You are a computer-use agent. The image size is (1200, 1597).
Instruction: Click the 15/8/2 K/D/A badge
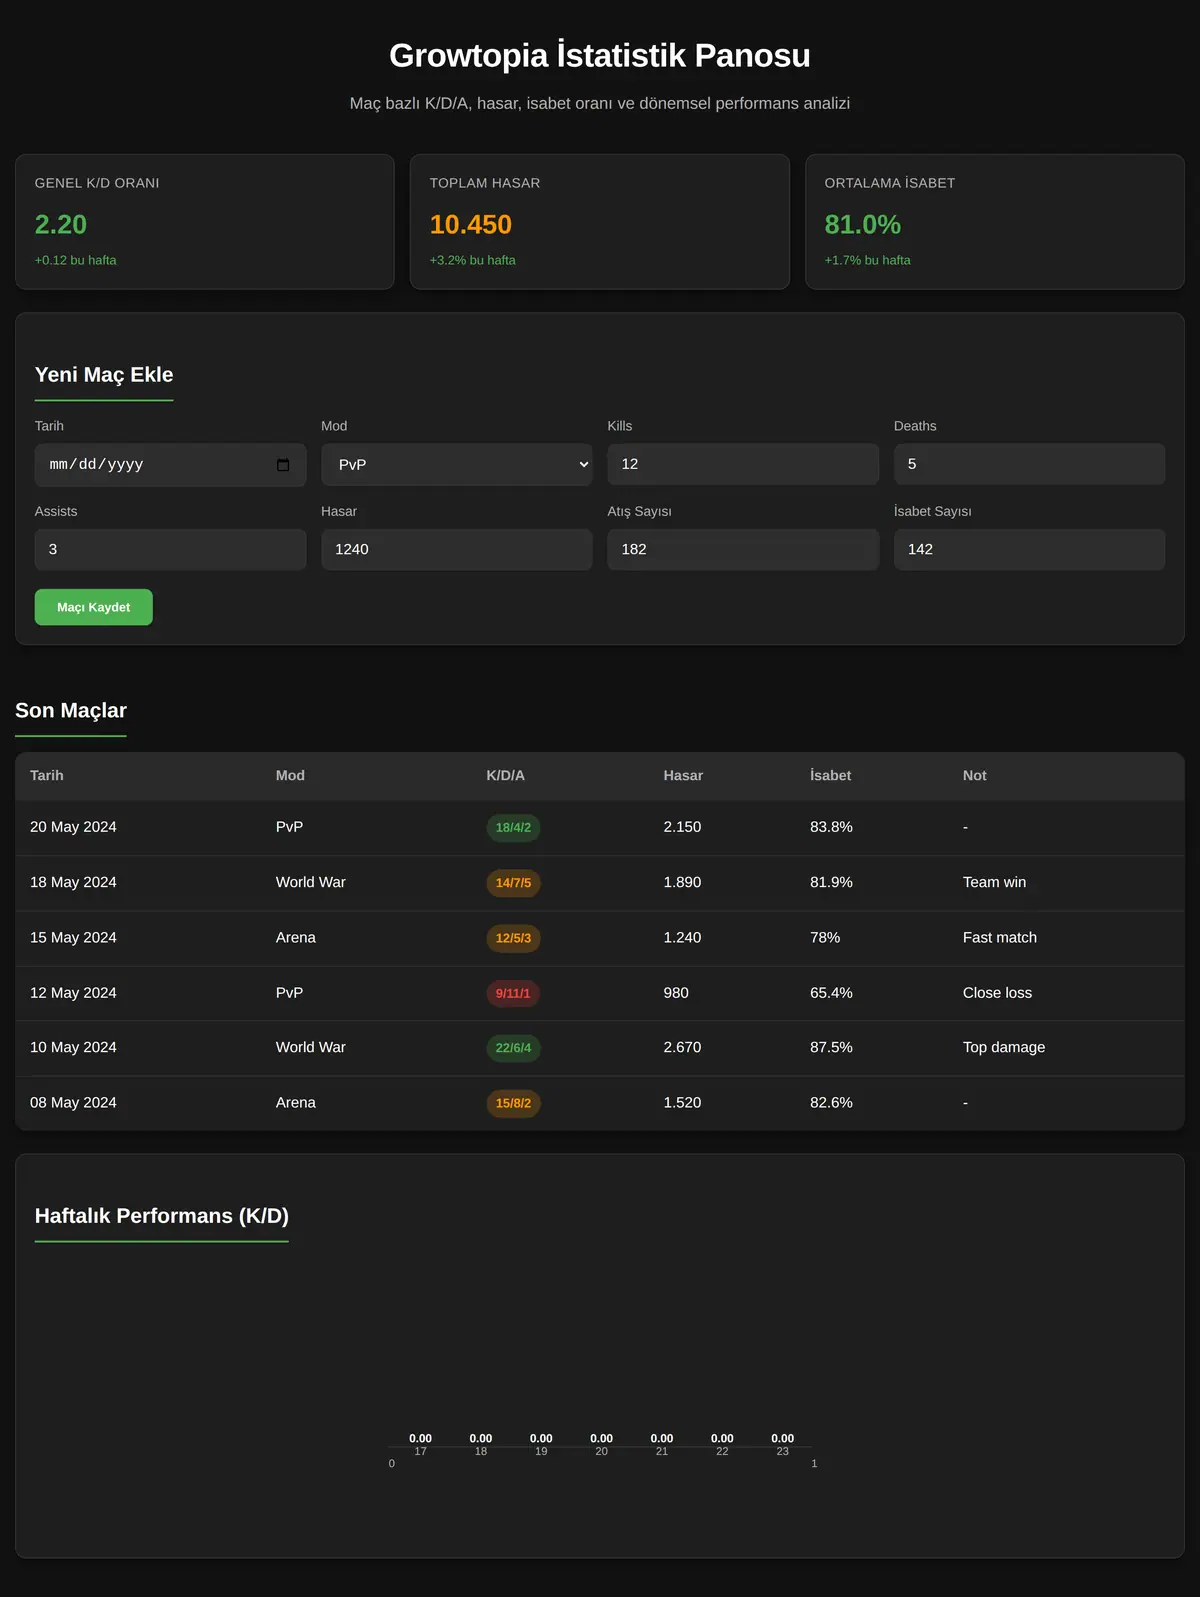point(513,1103)
